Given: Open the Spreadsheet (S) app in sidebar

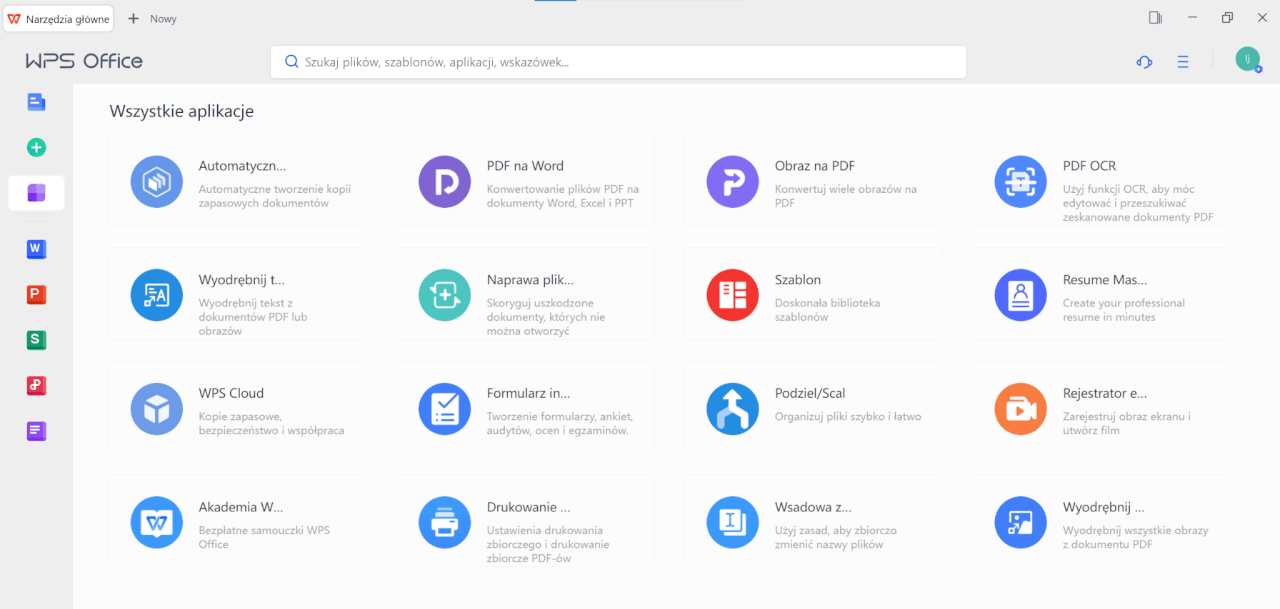Looking at the screenshot, I should (37, 340).
